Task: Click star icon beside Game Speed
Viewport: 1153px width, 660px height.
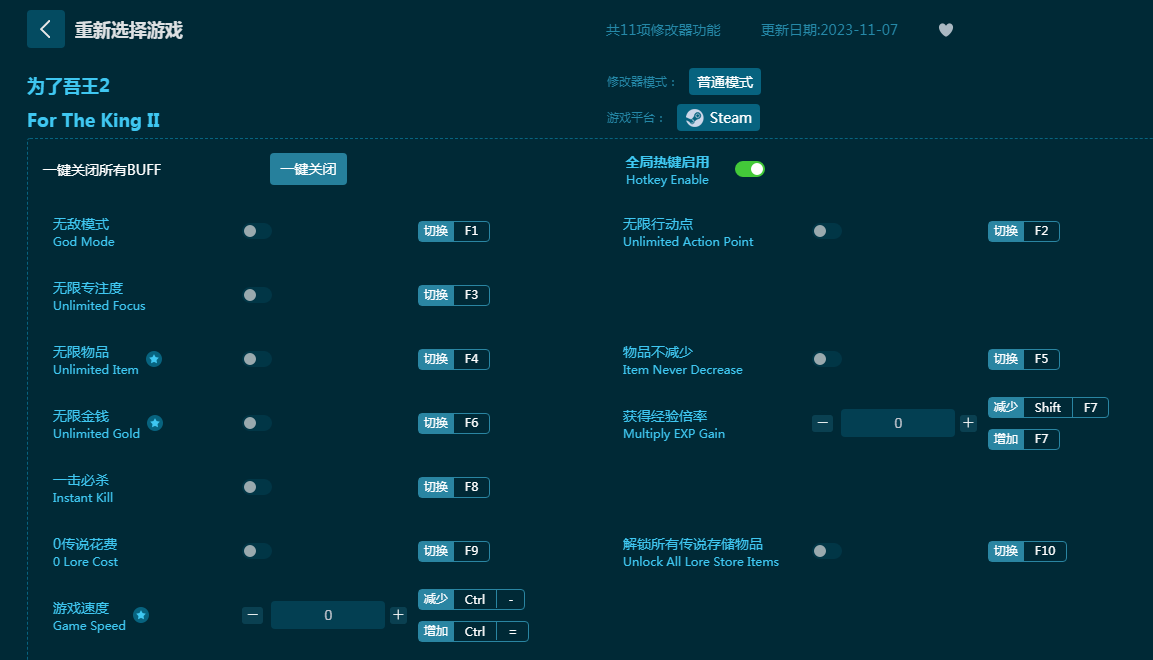Action: tap(140, 614)
